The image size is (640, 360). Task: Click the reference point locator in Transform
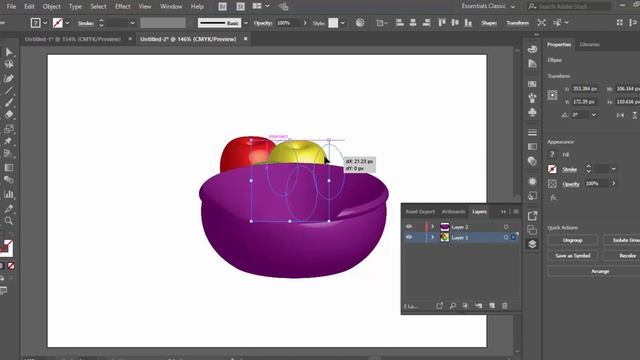(x=553, y=95)
